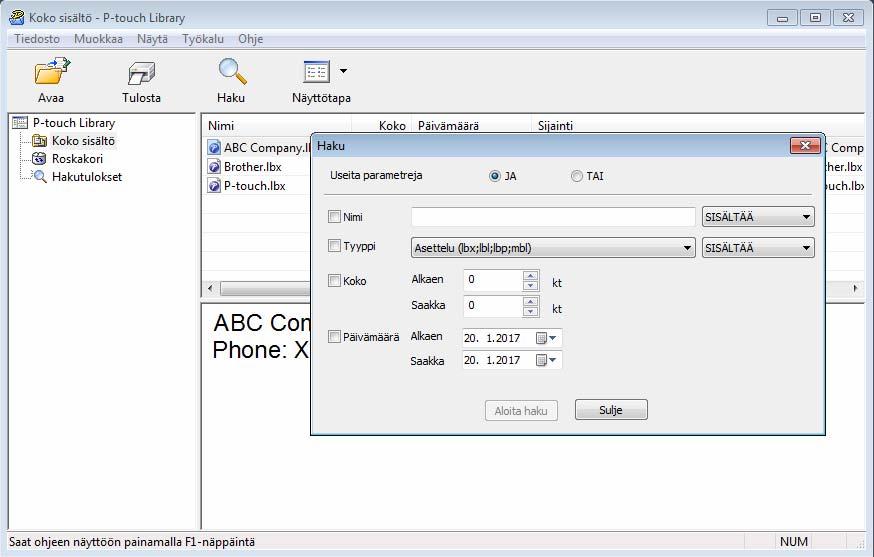Increase the Koko Saakka value spinner up
The image size is (874, 557).
tap(531, 301)
